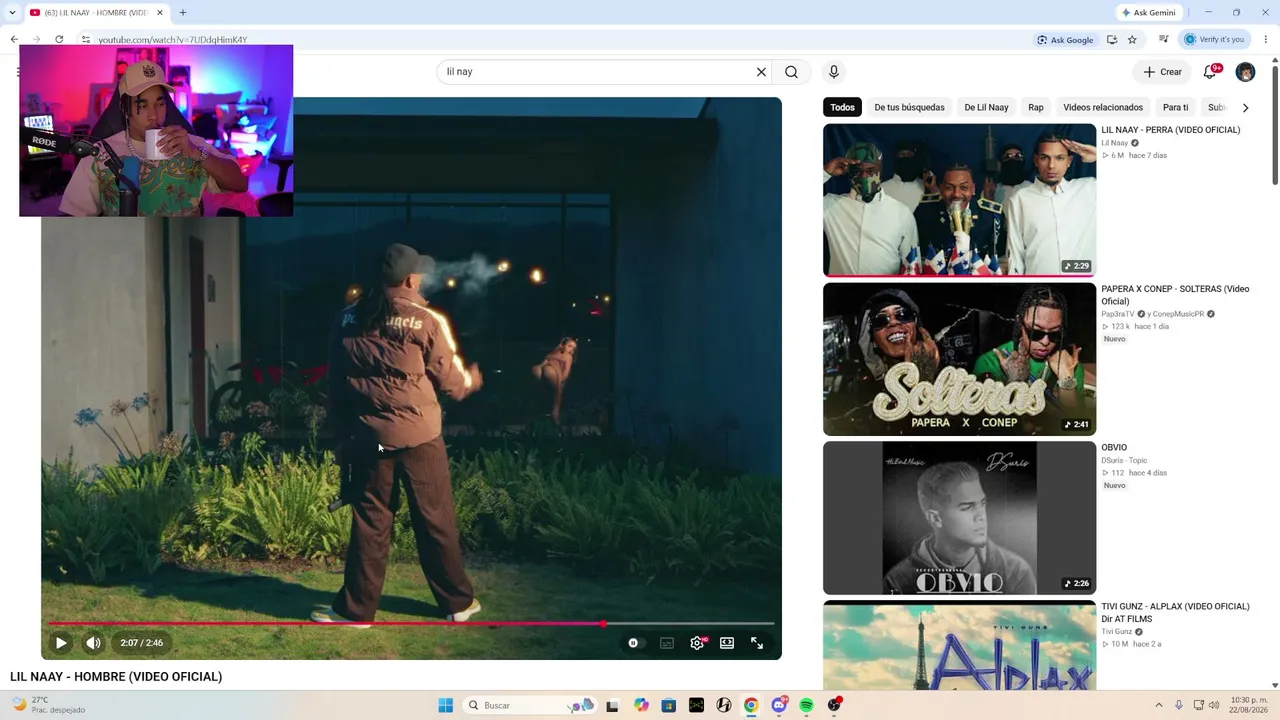Visit the Tivi Gunz channel link
Image resolution: width=1280 pixels, height=720 pixels.
click(x=1116, y=632)
